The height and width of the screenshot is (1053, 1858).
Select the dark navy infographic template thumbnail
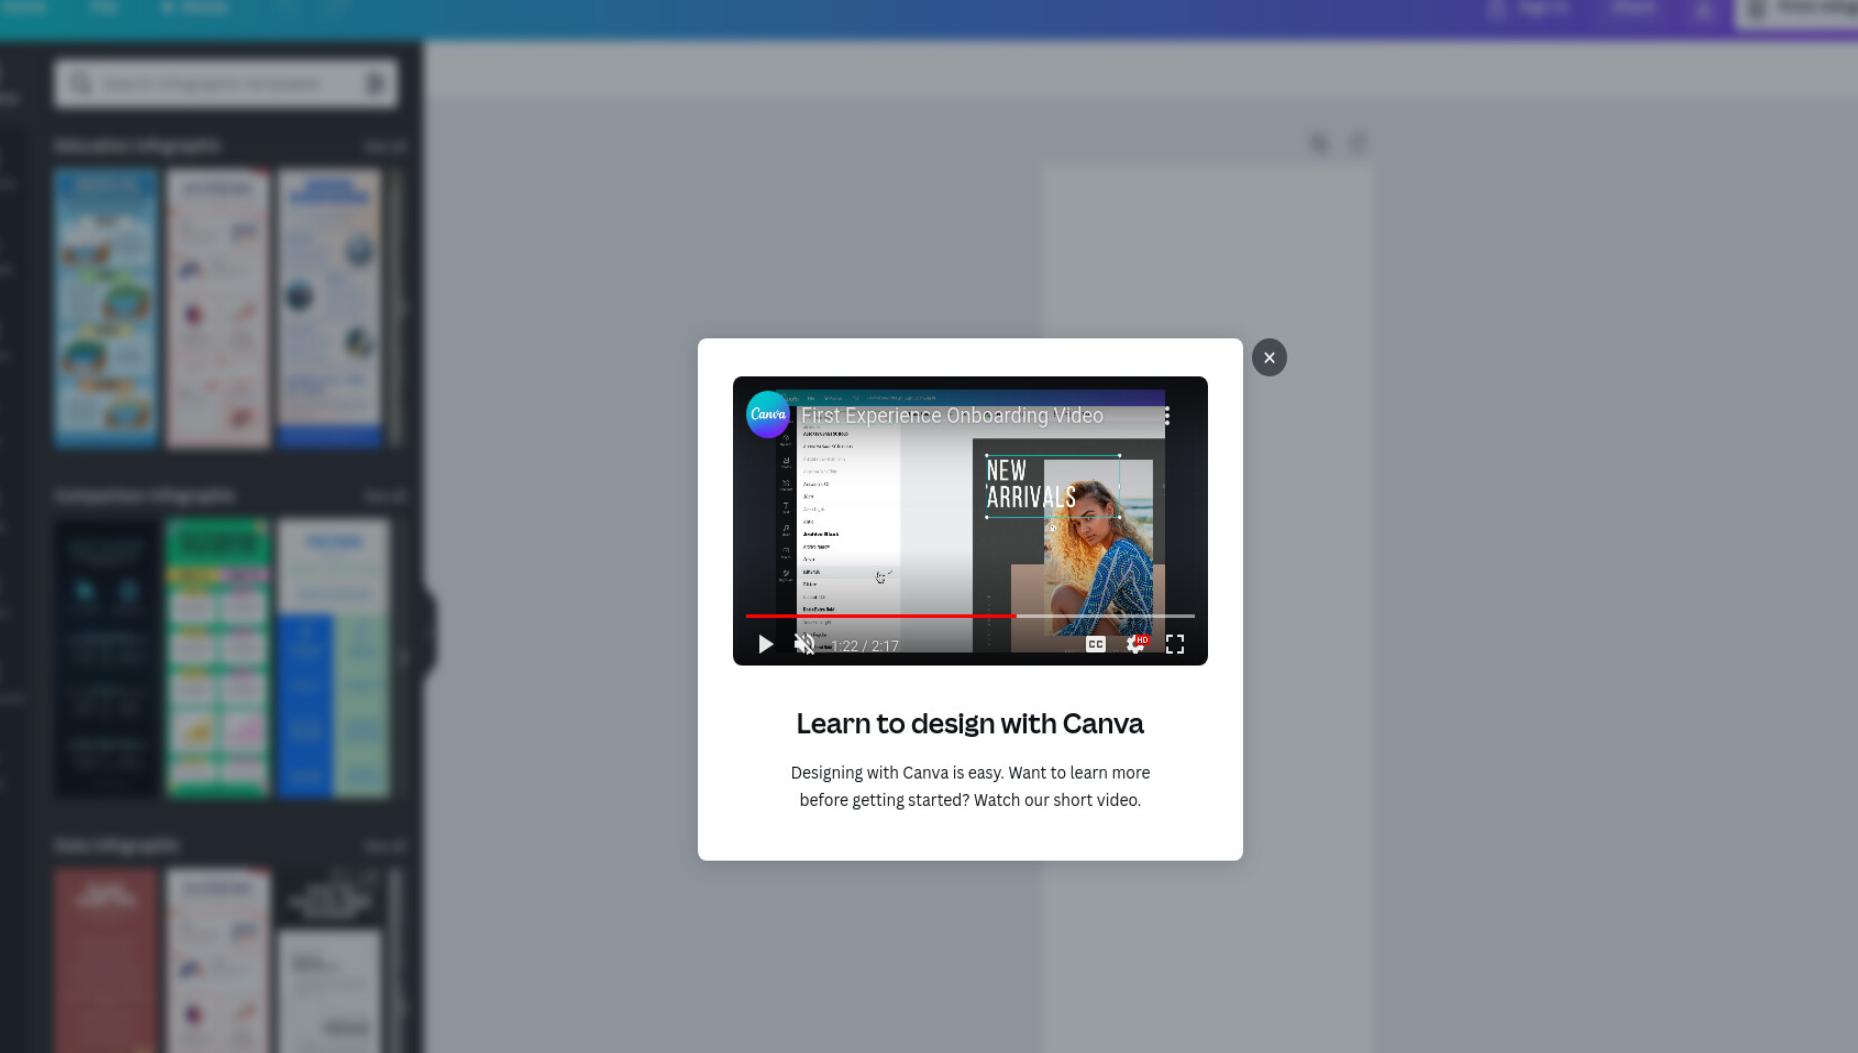[106, 658]
